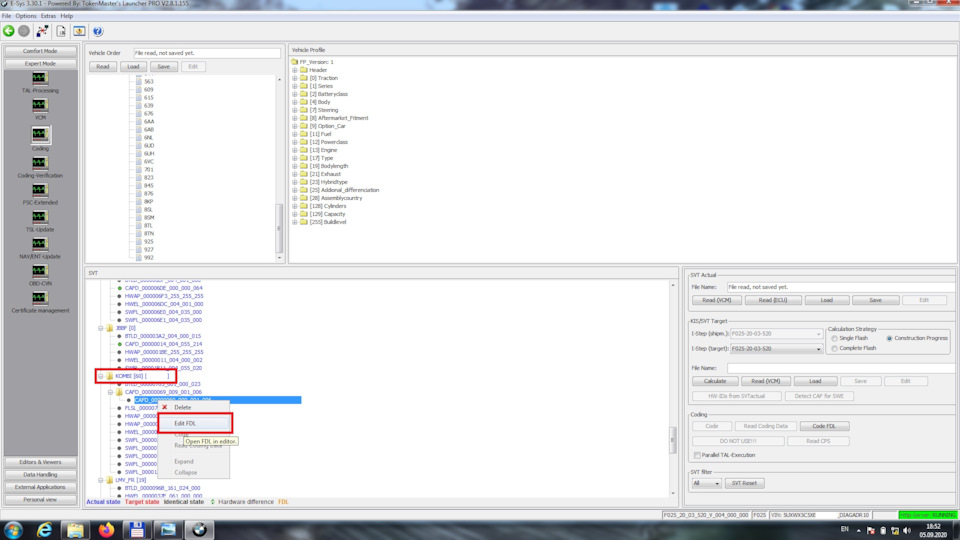Image resolution: width=960 pixels, height=540 pixels.
Task: Open the TSL-Update module icon
Action: (x=40, y=217)
